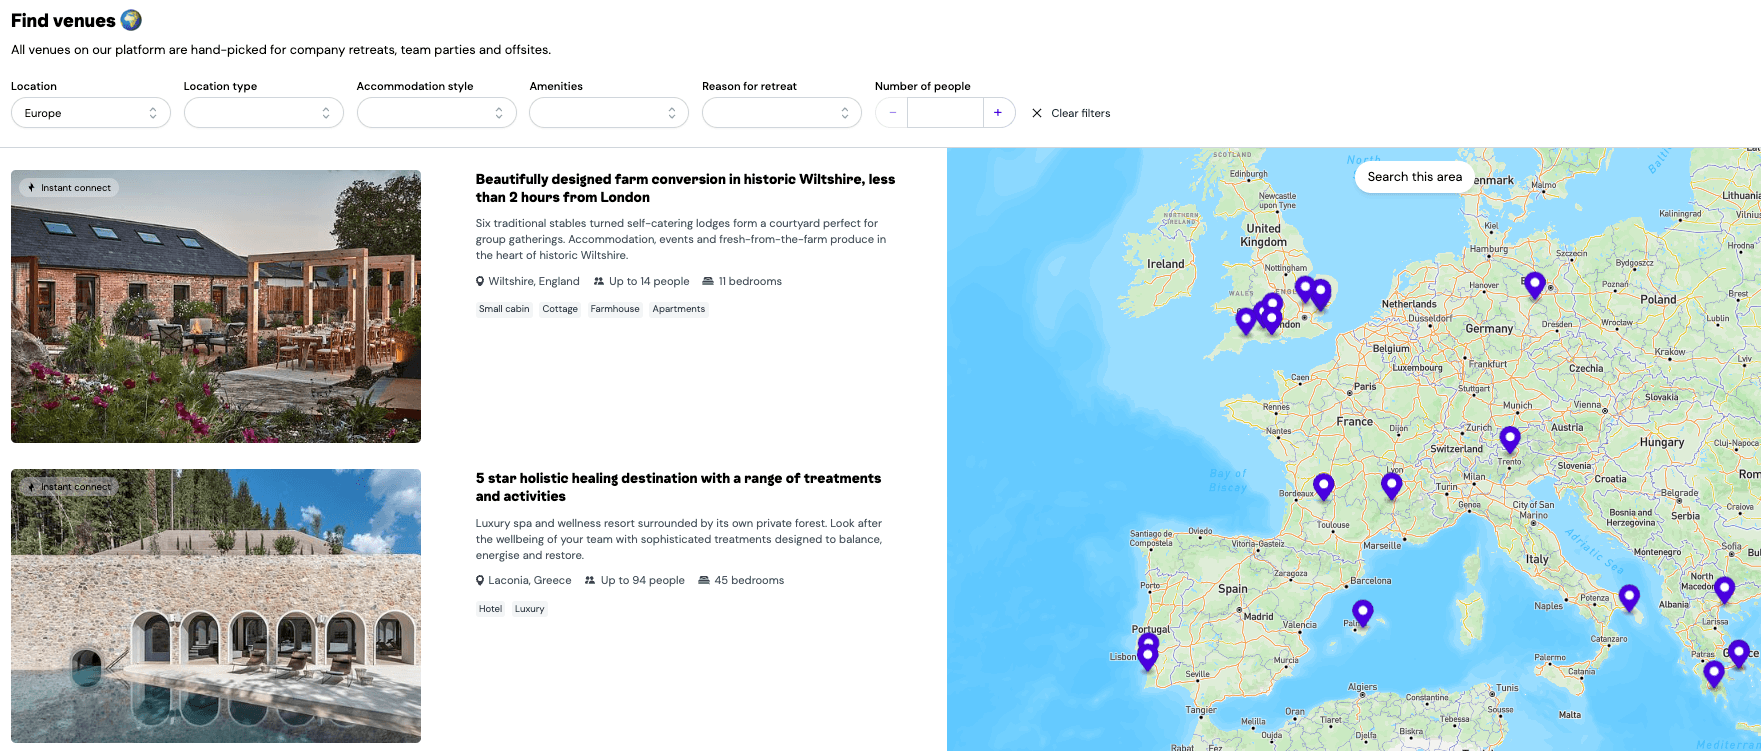Viewport: 1761px width, 751px height.
Task: Click the map pin near Bordeaux
Action: pyautogui.click(x=1323, y=485)
